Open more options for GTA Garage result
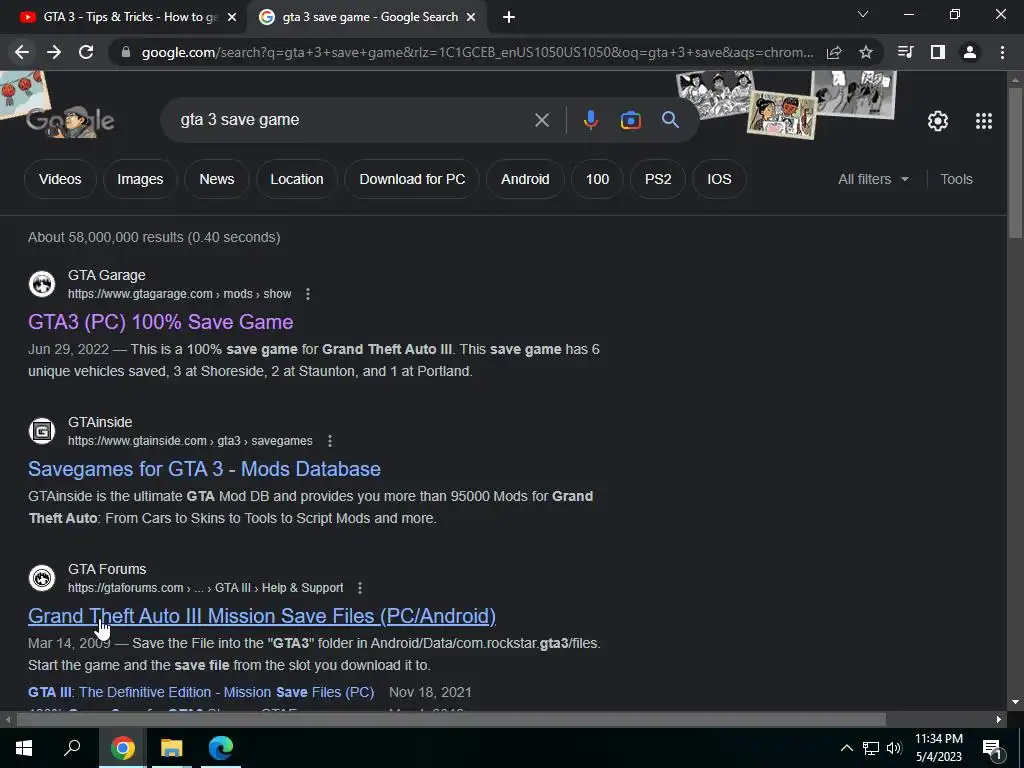 coord(308,295)
